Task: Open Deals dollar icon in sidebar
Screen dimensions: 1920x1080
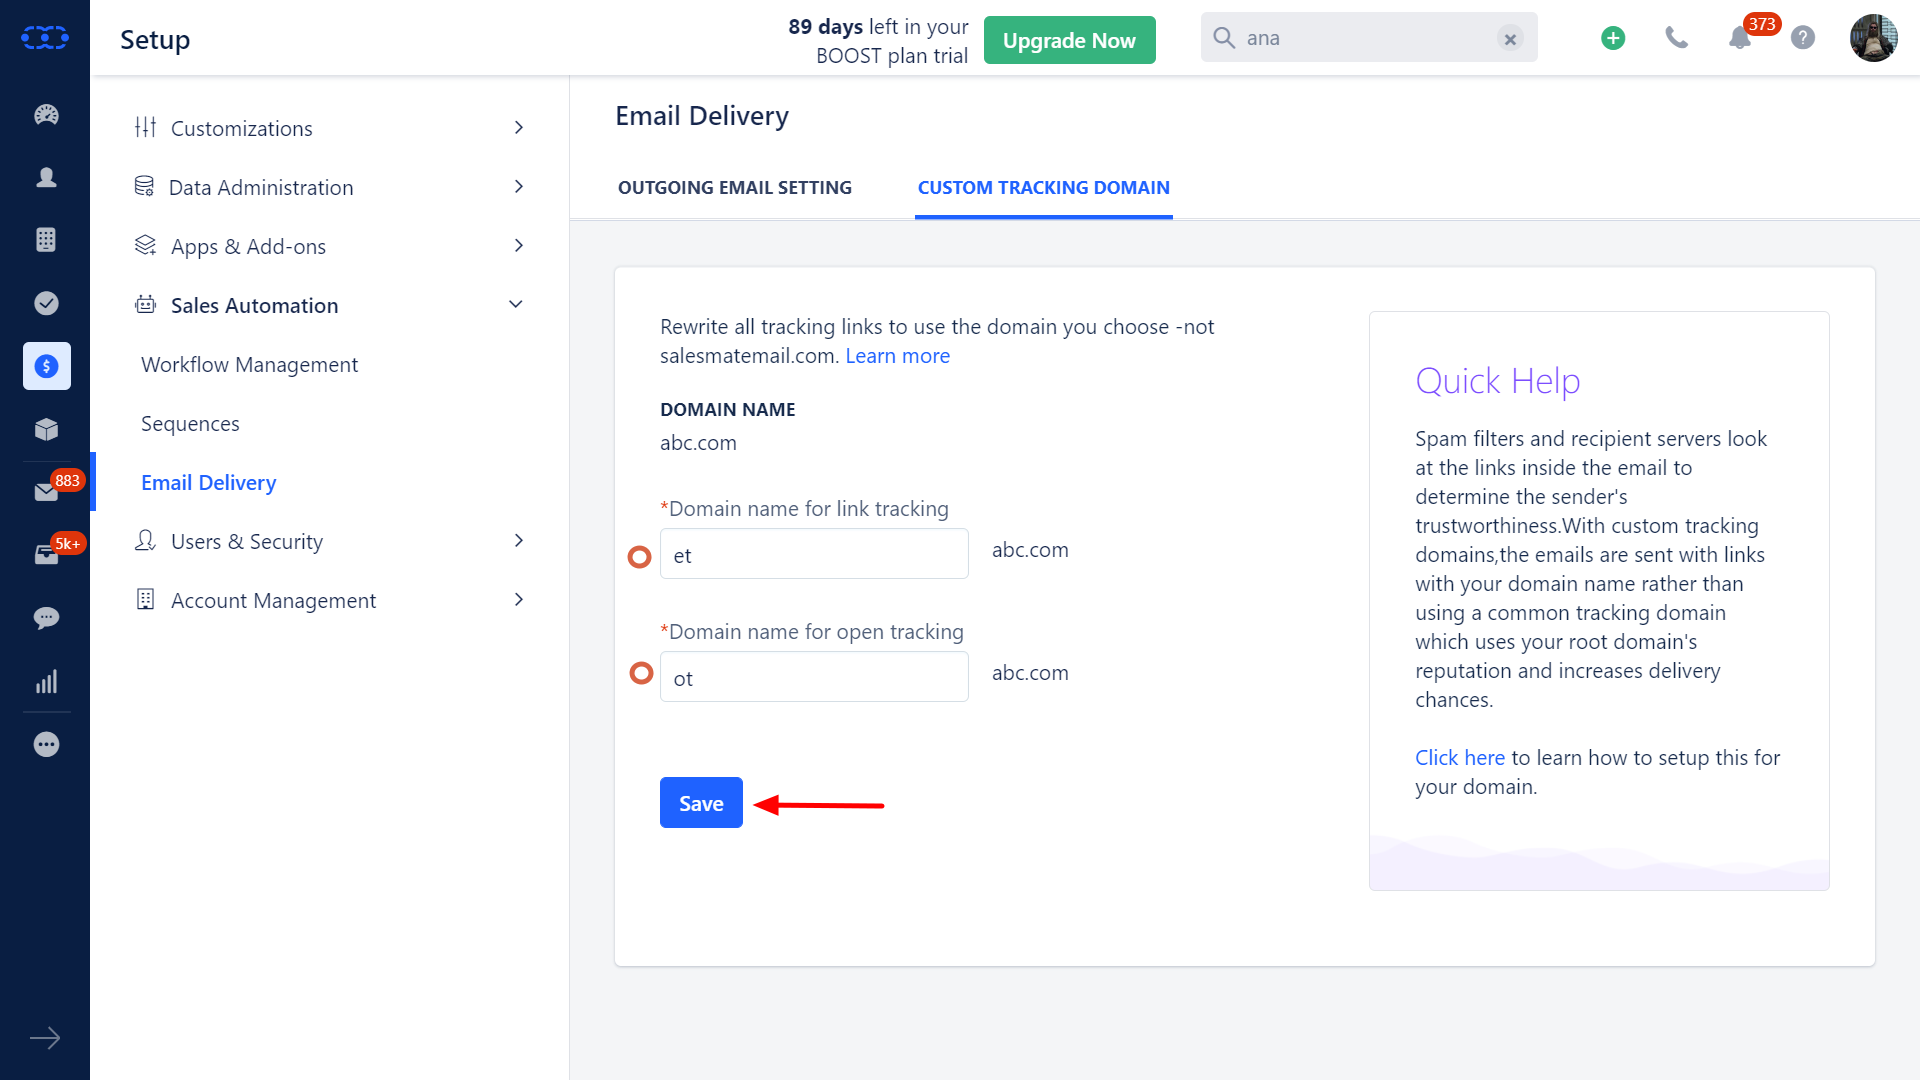Action: click(x=46, y=366)
